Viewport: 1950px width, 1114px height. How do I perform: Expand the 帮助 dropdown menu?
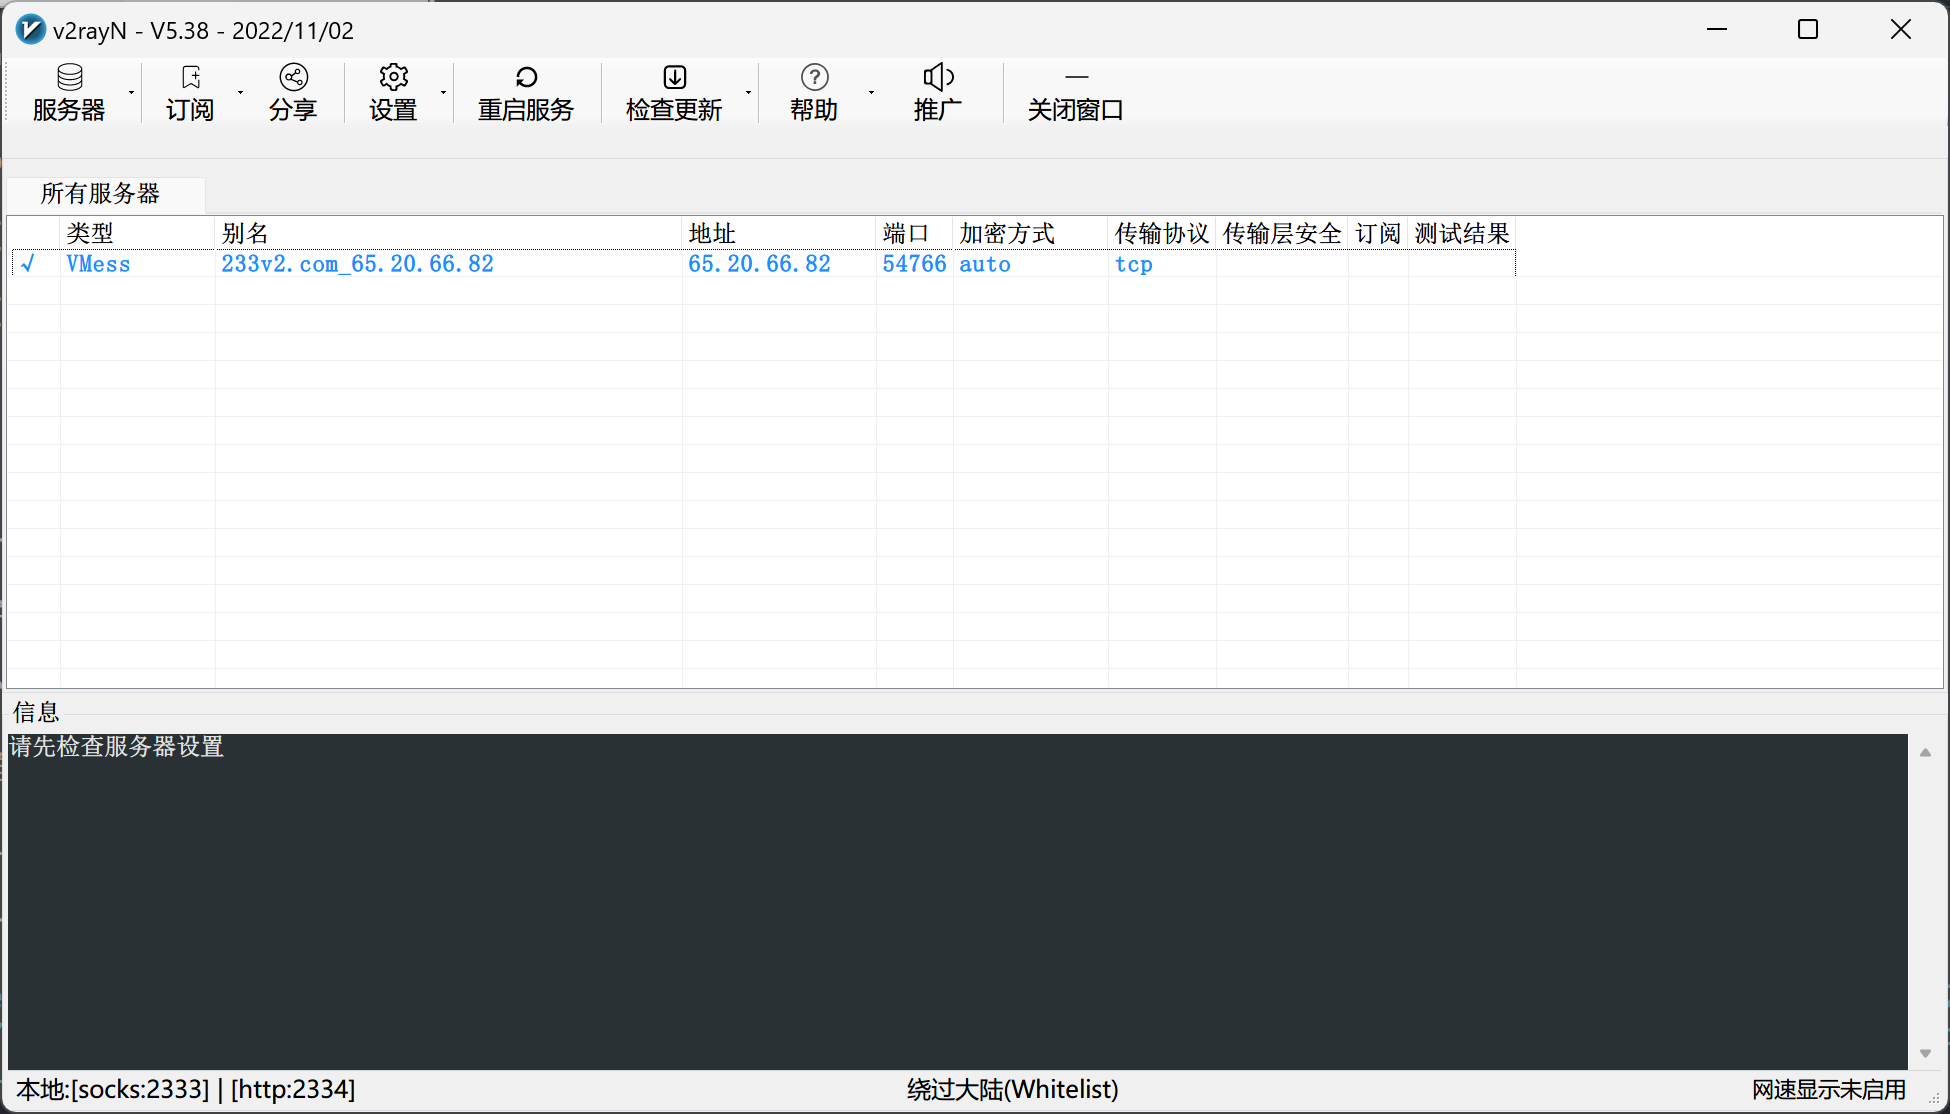click(871, 92)
